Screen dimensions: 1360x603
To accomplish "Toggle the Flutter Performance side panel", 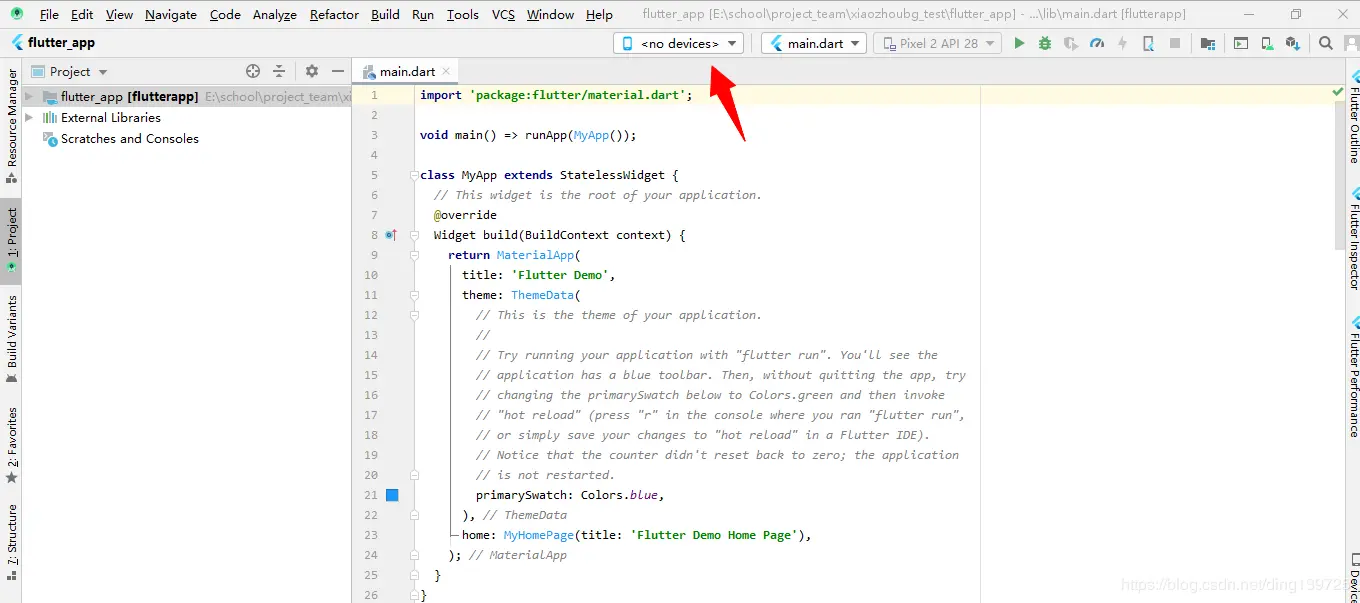I will (x=1353, y=376).
